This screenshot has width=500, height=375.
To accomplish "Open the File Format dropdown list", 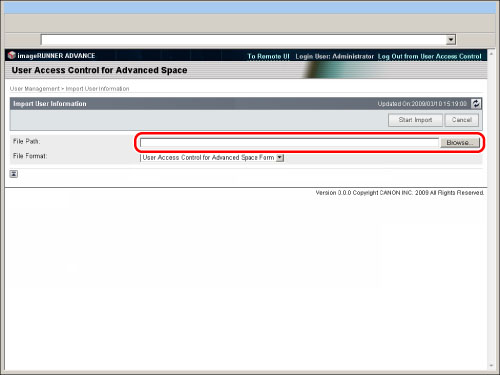I will tap(280, 158).
